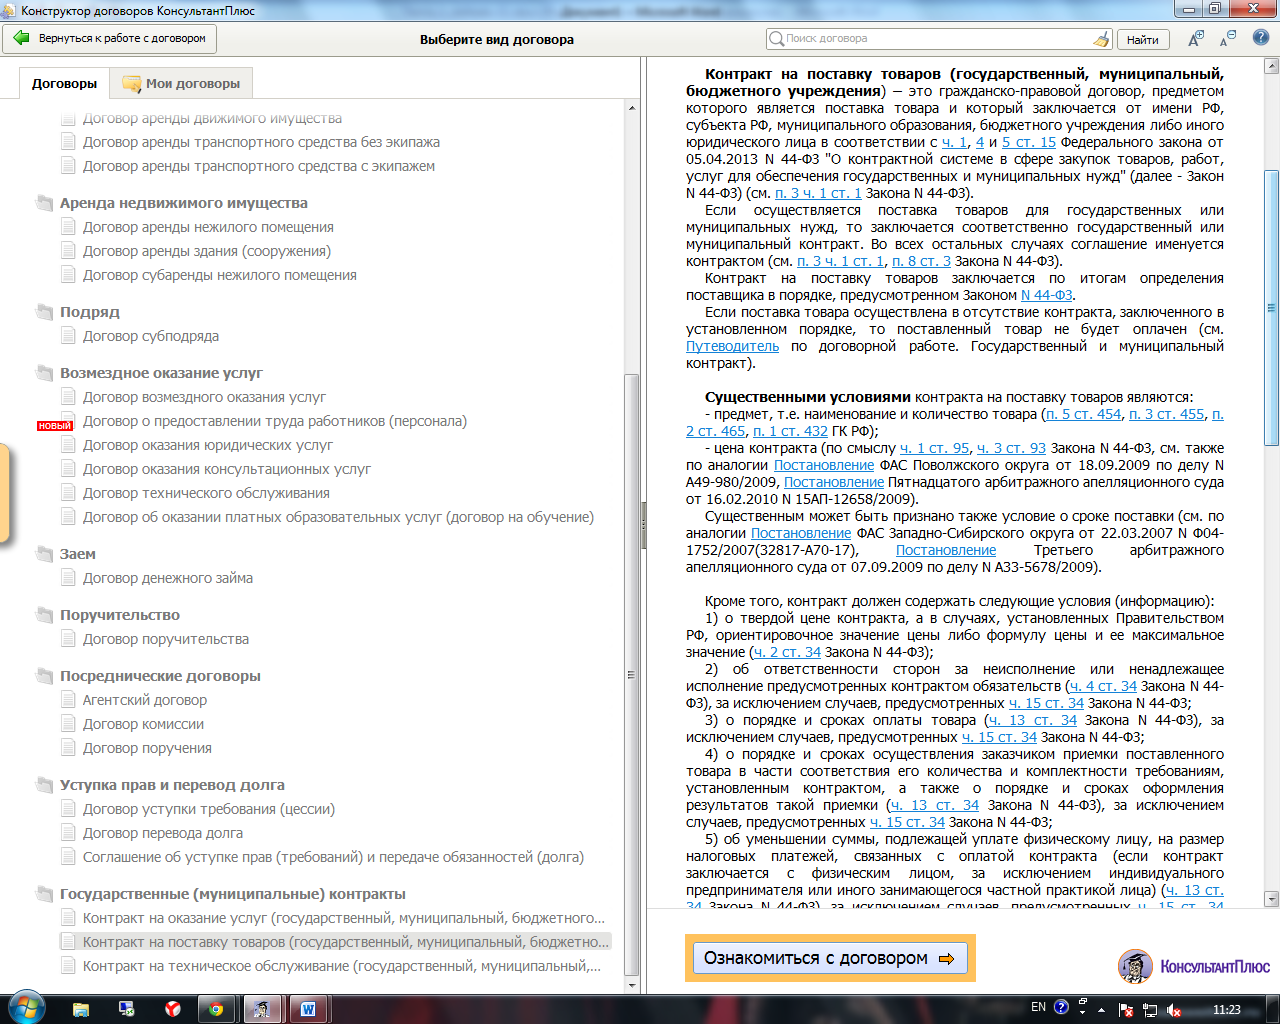The width and height of the screenshot is (1280, 1024).
Task: Click document icon beside Агентский договор
Action: 68,700
